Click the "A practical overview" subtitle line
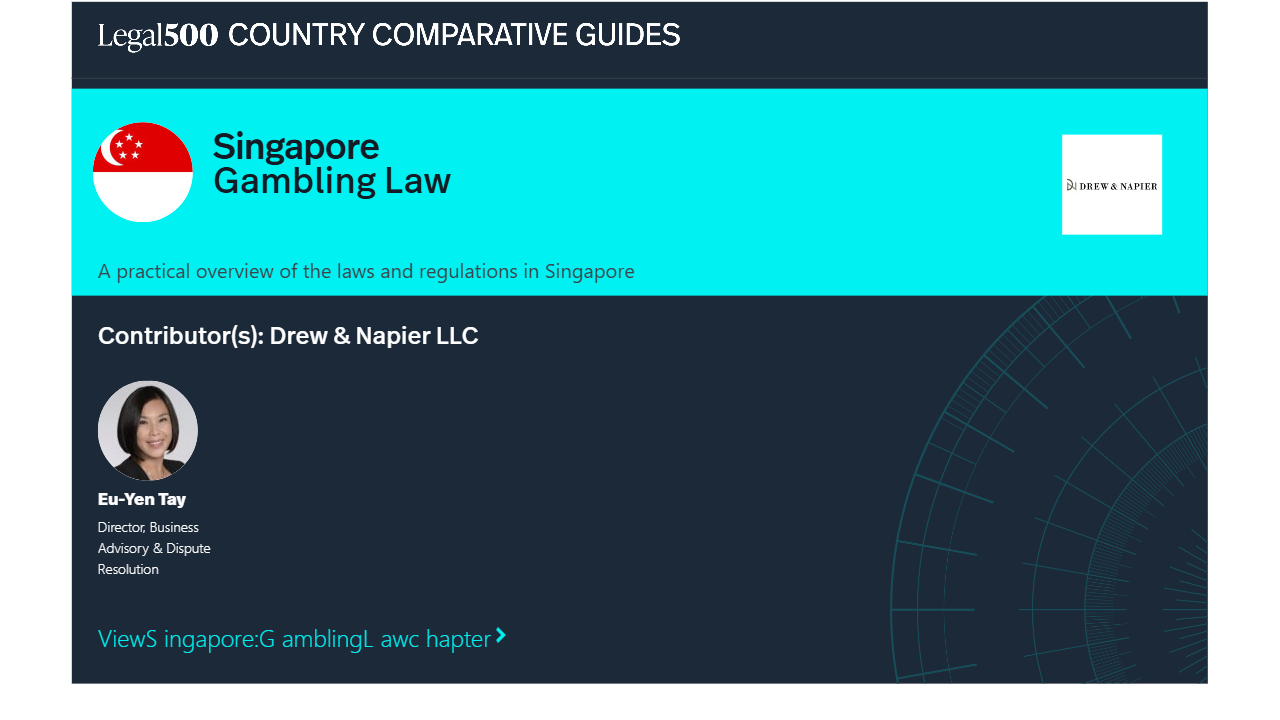 coord(366,271)
